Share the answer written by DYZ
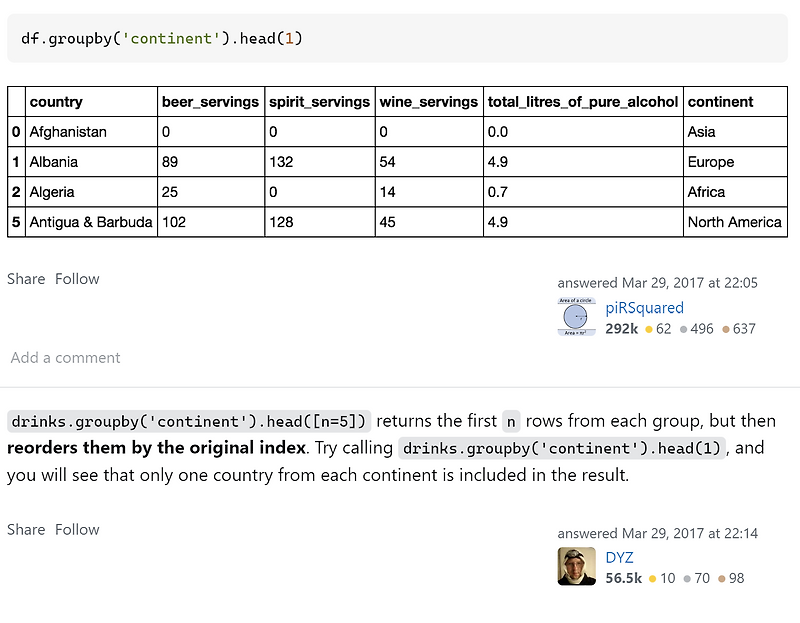800x623 pixels. click(x=26, y=529)
